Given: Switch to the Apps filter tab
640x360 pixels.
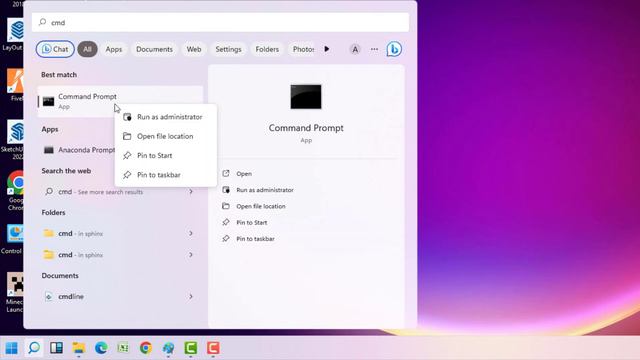Looking at the screenshot, I should [x=113, y=49].
